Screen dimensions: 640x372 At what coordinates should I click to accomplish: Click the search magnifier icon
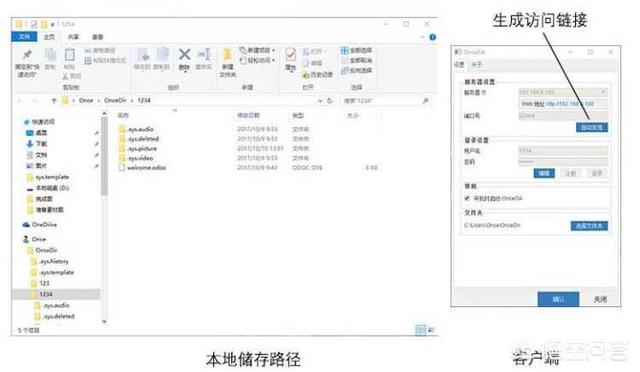pos(425,100)
